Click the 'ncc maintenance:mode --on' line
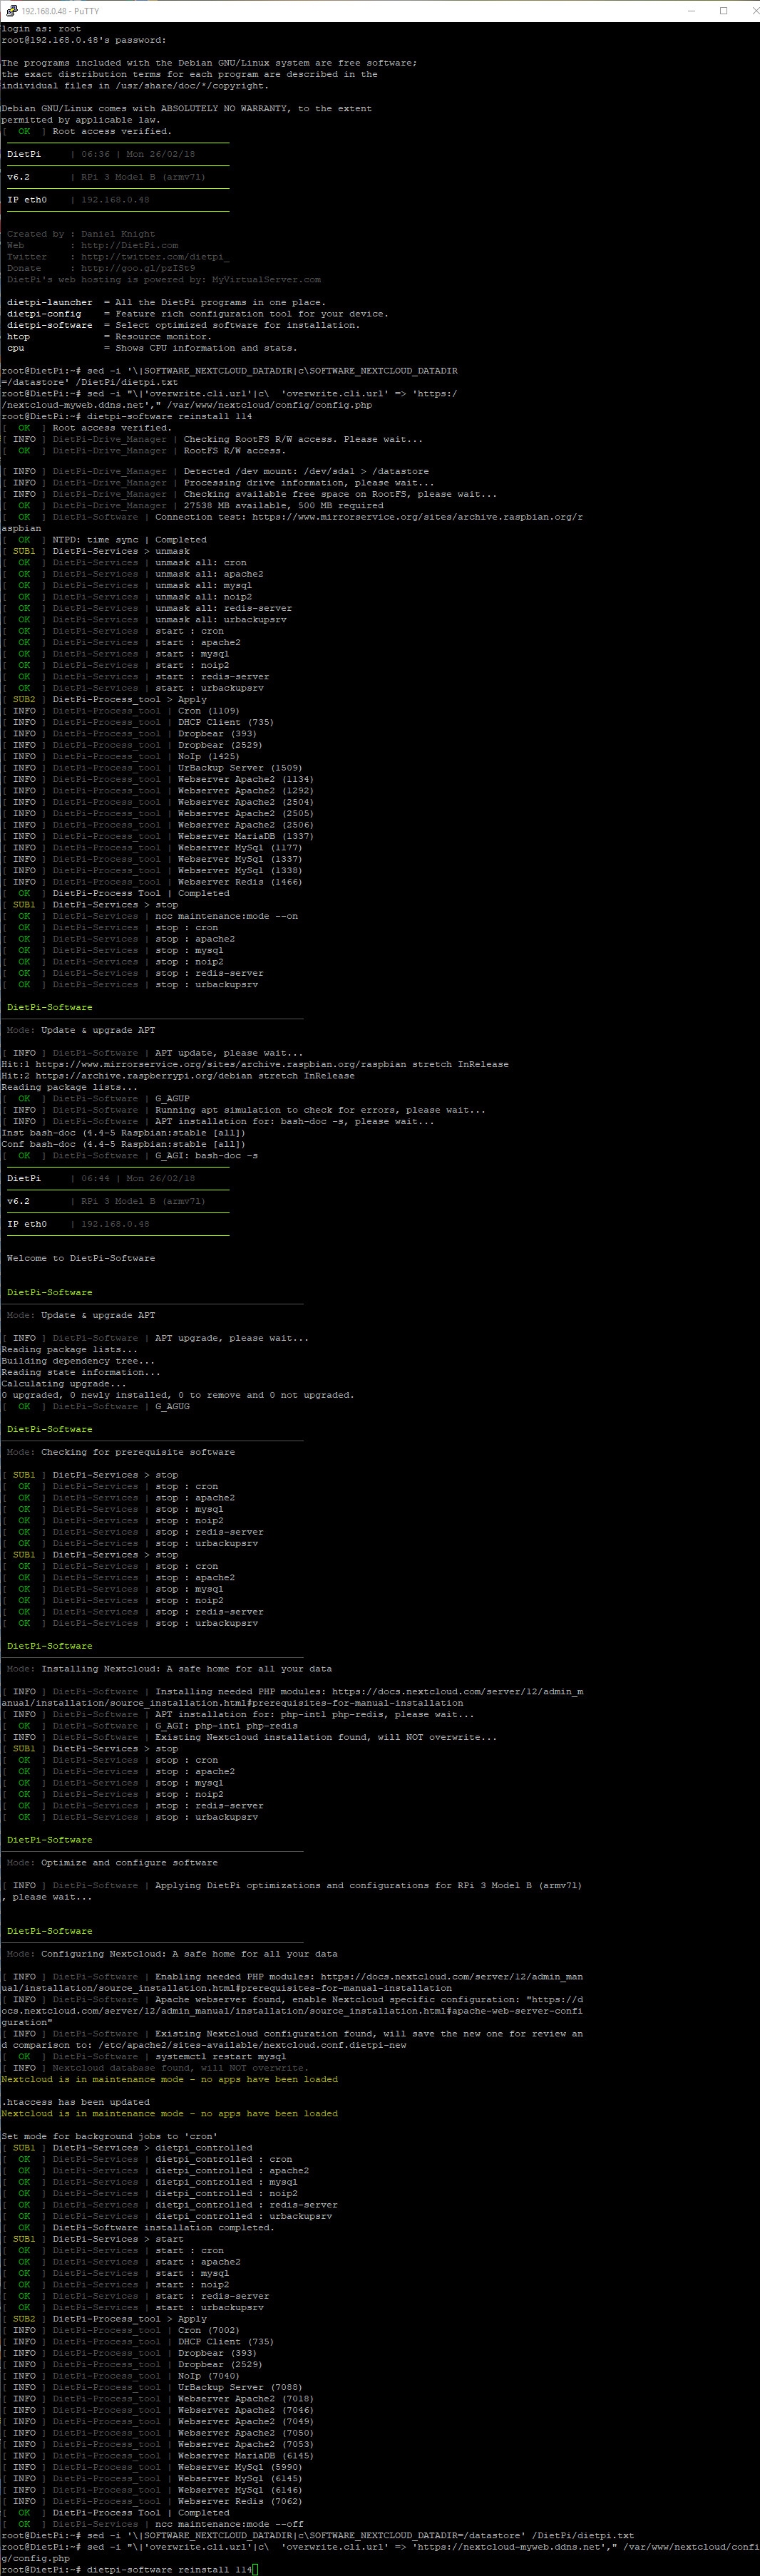The image size is (760, 2576). pyautogui.click(x=150, y=916)
